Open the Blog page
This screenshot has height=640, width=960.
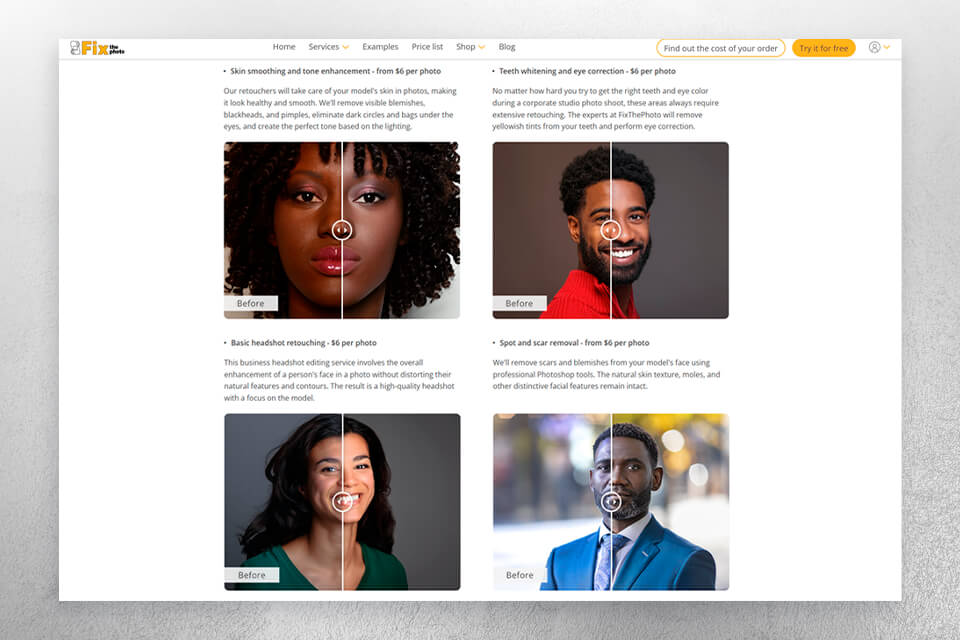(507, 47)
